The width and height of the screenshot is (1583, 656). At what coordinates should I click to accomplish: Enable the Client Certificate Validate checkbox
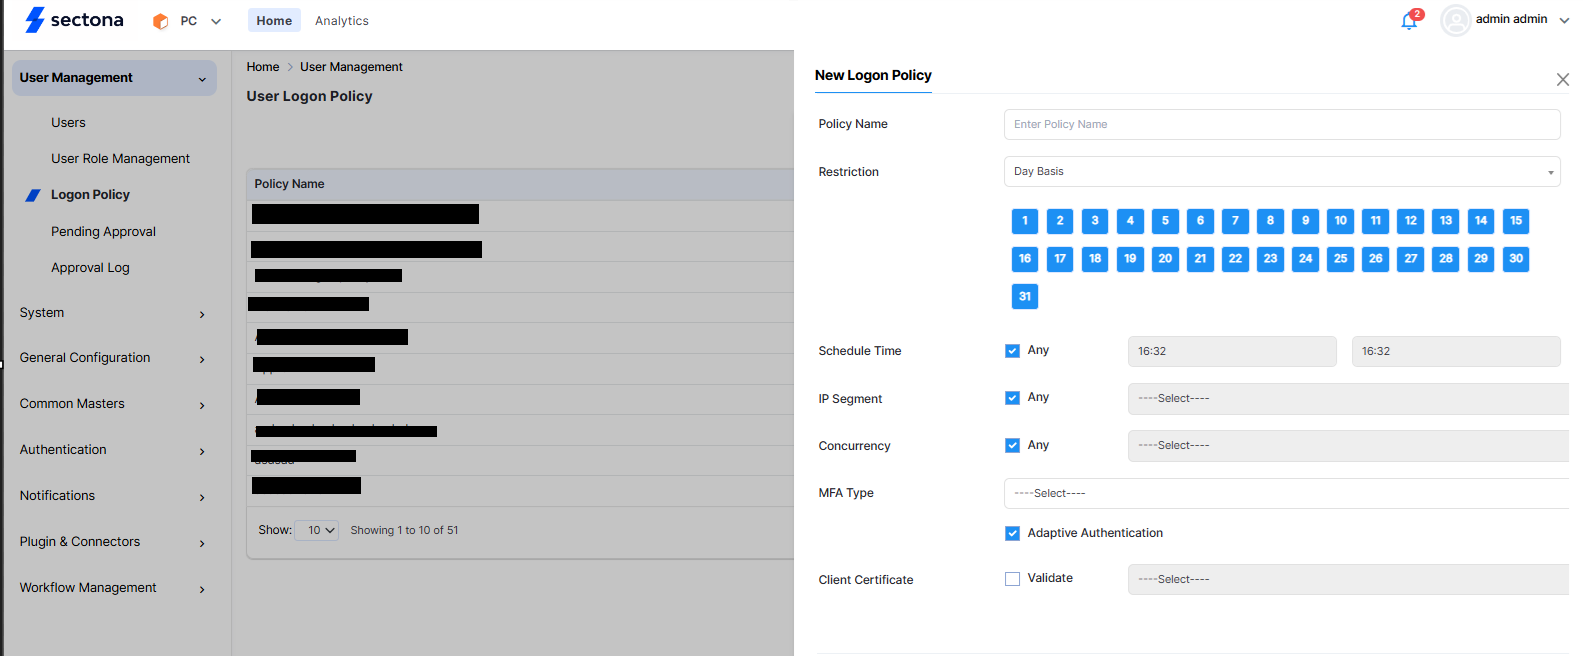coord(1012,579)
